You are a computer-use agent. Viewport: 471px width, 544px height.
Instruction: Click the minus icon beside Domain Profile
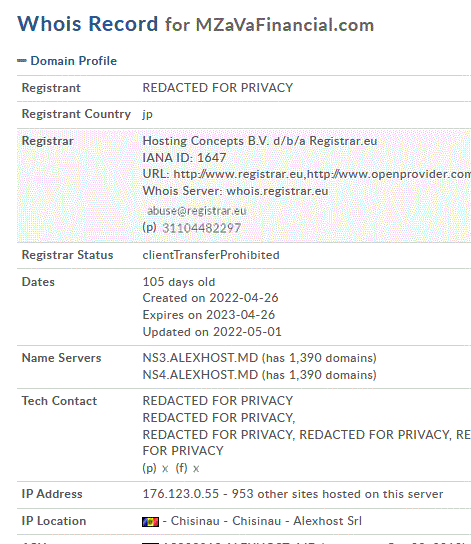(22, 61)
